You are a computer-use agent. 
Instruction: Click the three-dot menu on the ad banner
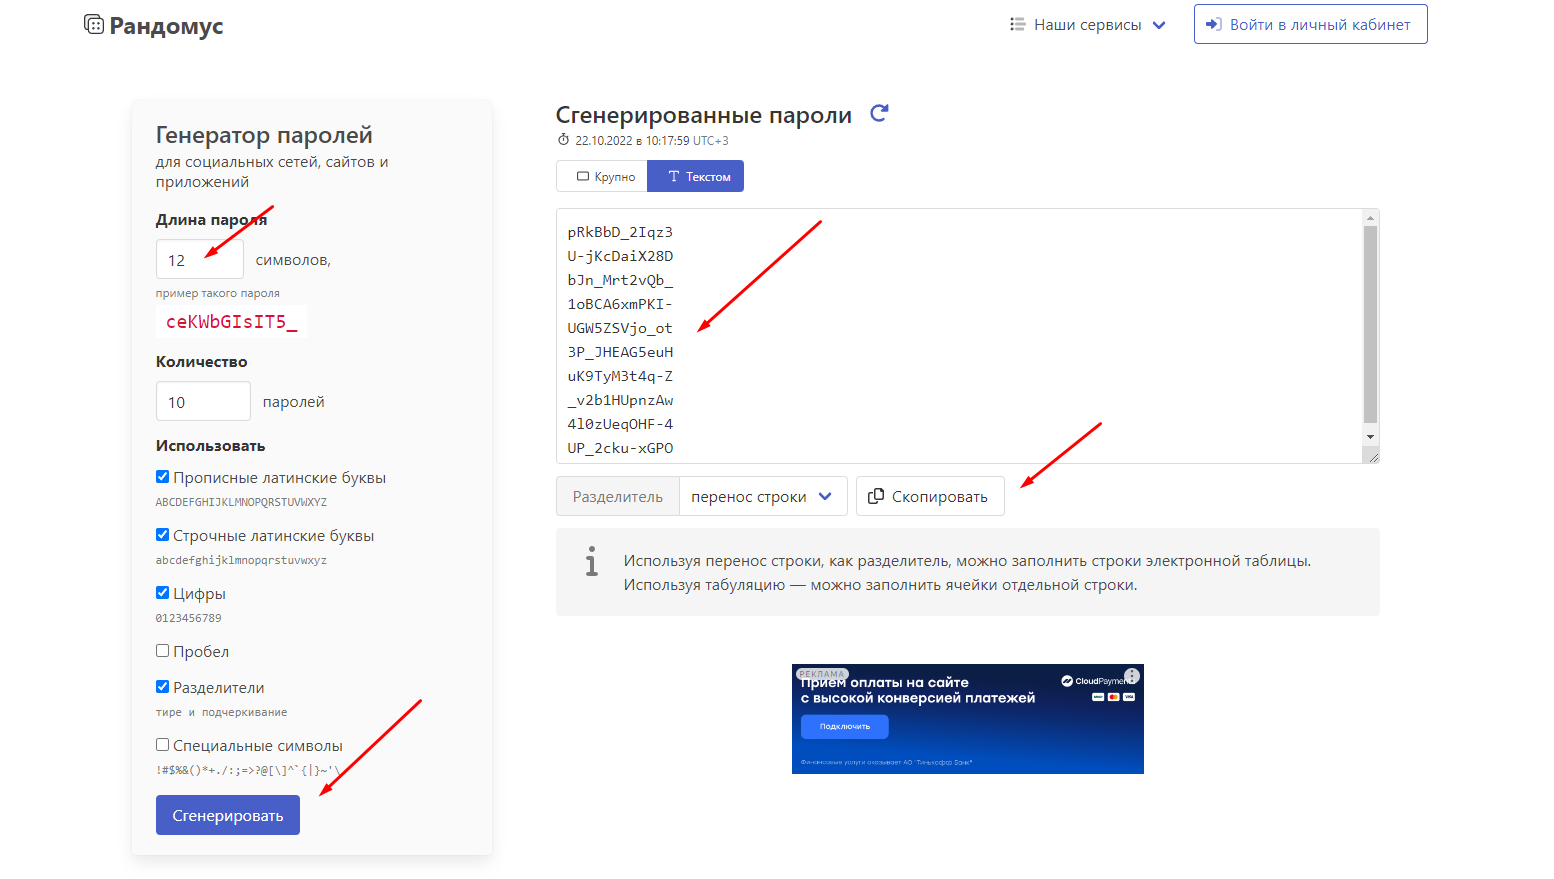coord(1131,675)
